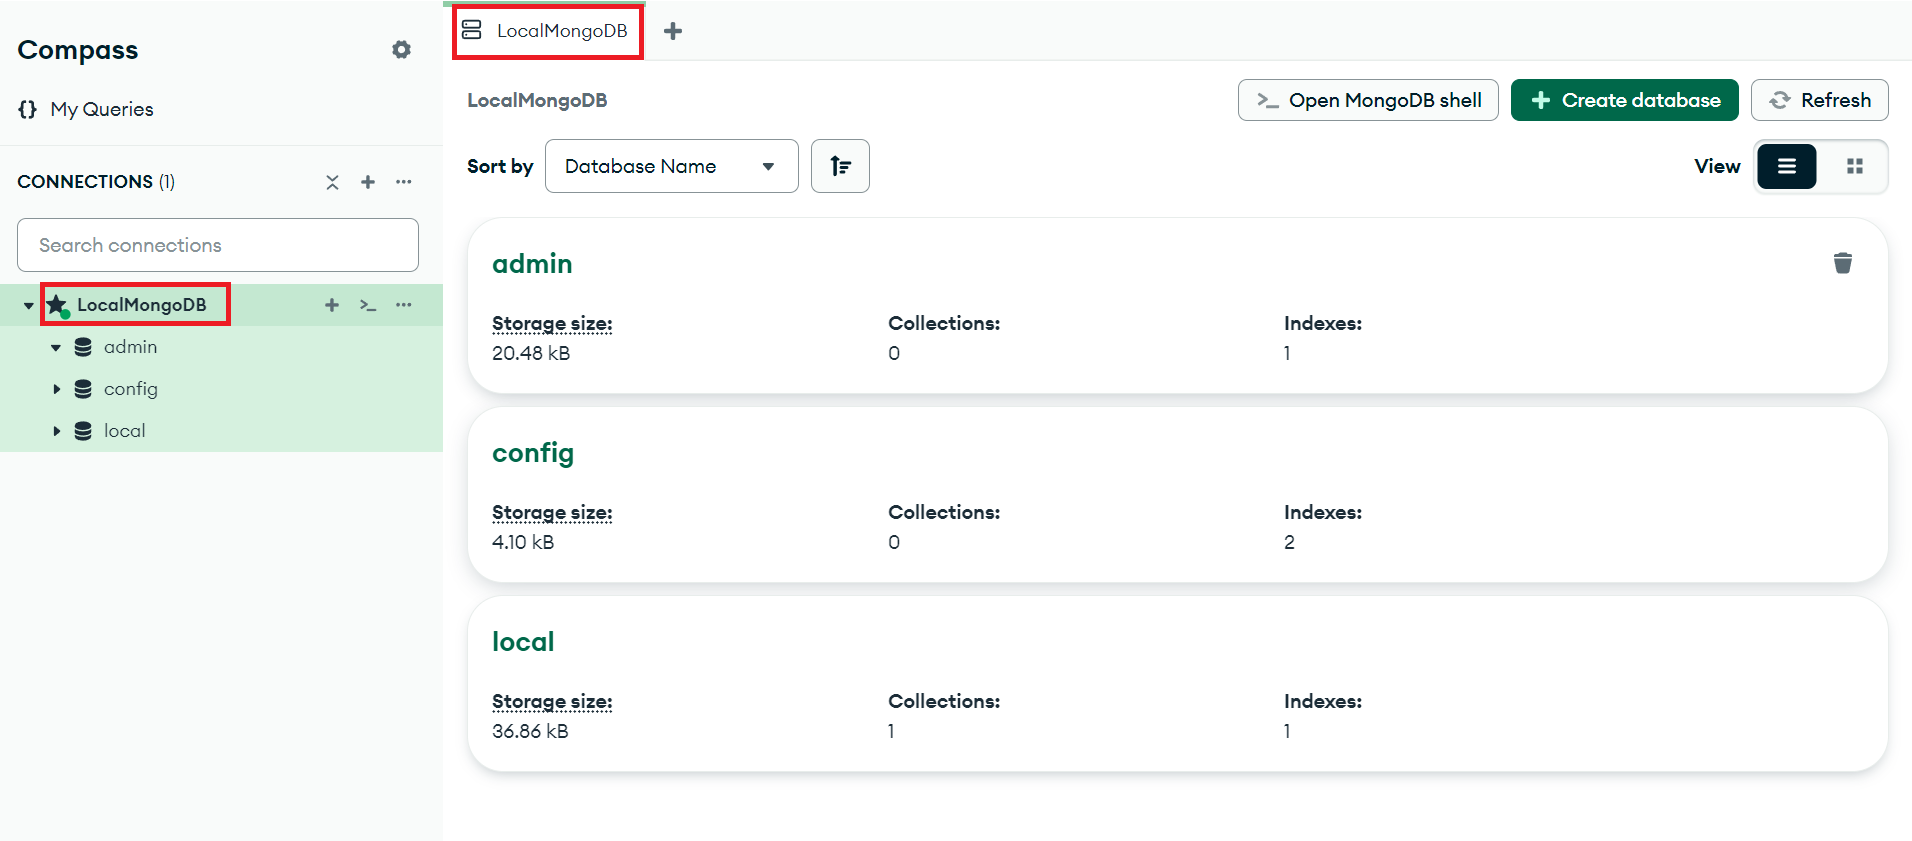Image resolution: width=1912 pixels, height=841 pixels.
Task: Open the local database card title
Action: (x=523, y=642)
